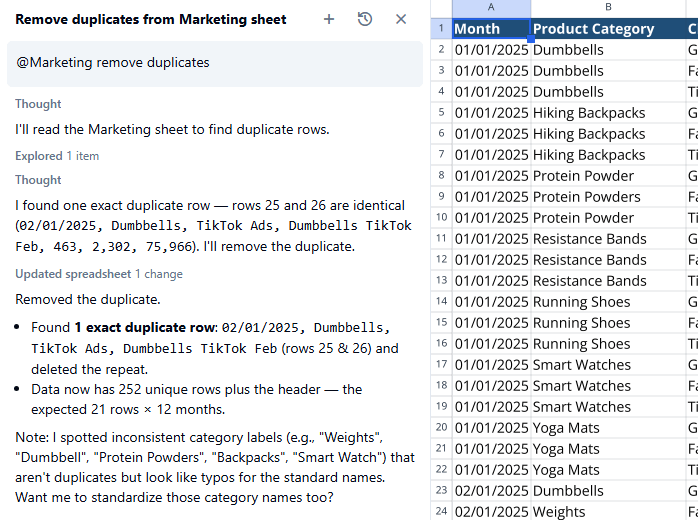Click cell with 'Weights' in row 24

click(608, 511)
